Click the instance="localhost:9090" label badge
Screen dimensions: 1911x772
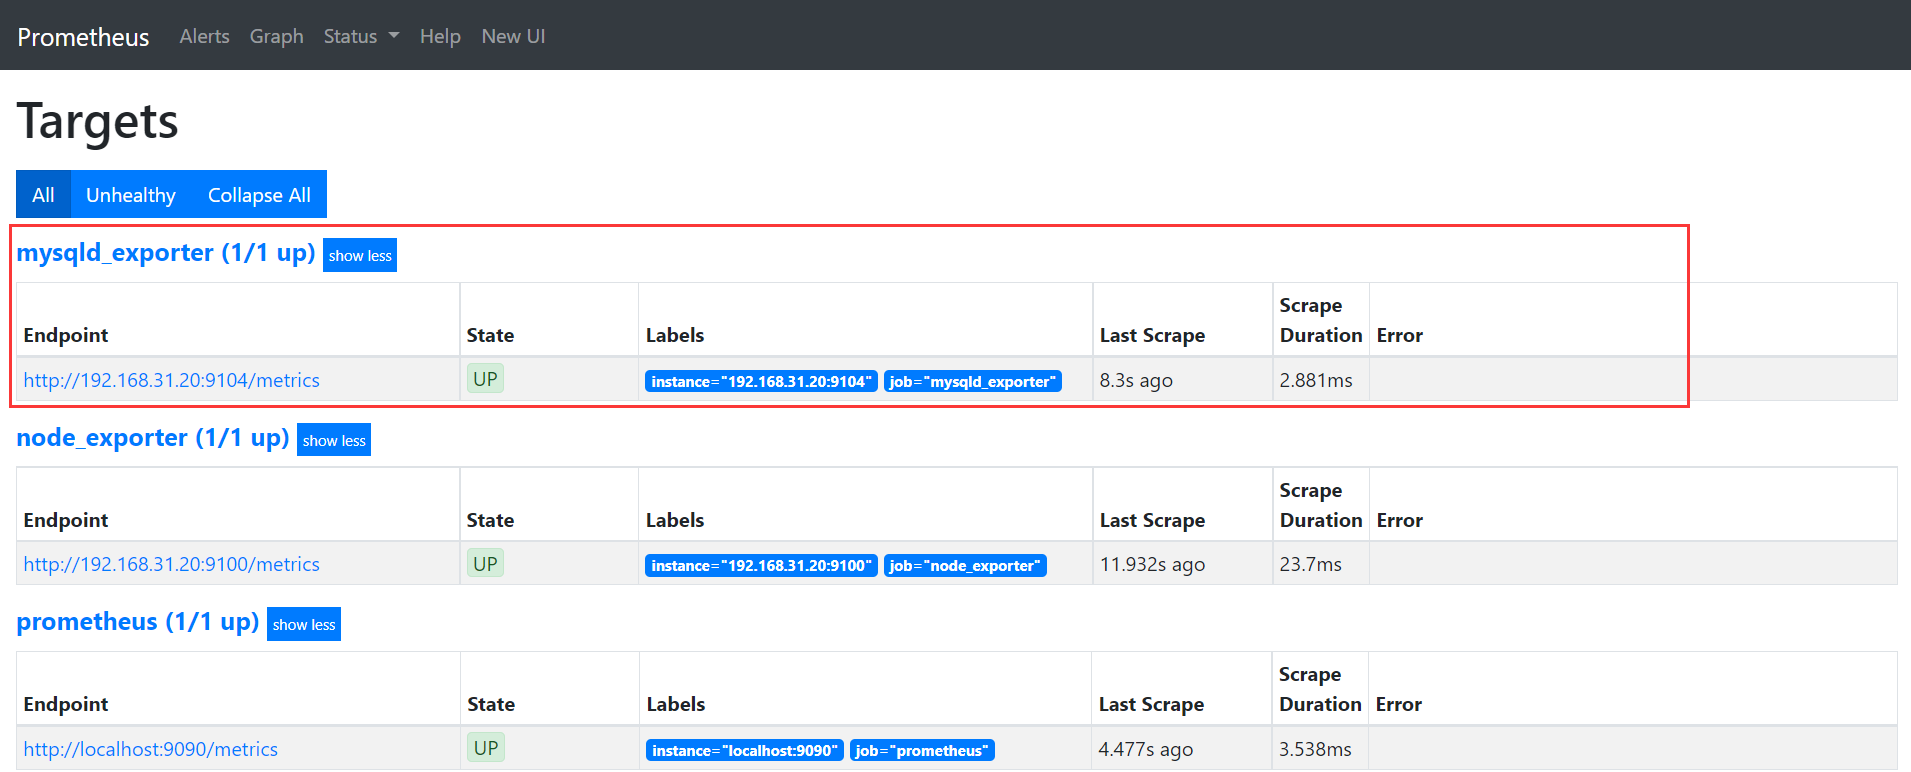[x=745, y=750]
